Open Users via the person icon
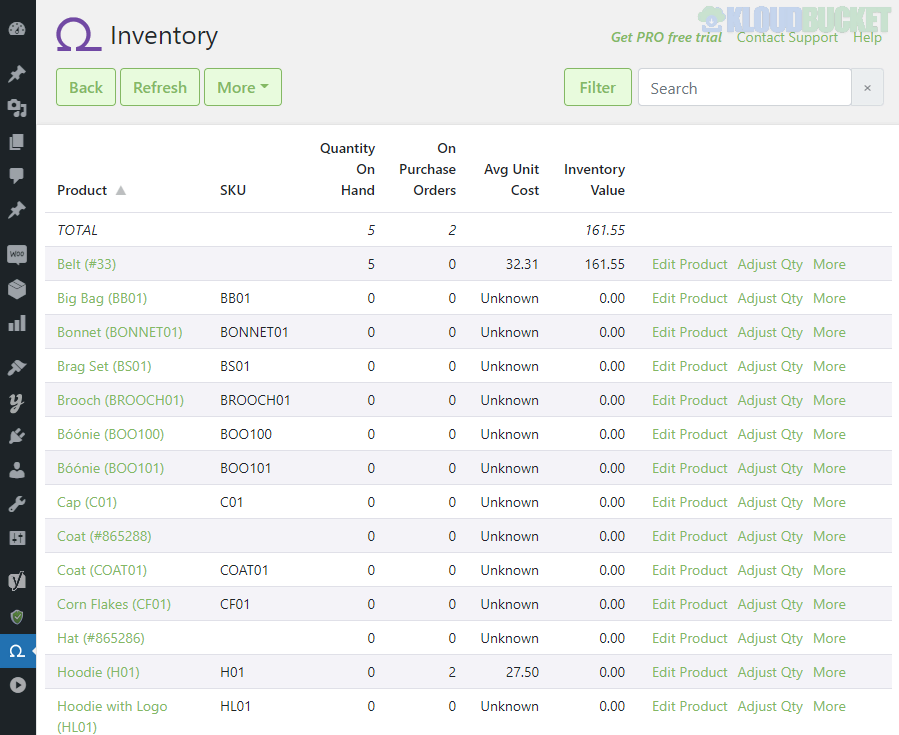 tap(17, 469)
